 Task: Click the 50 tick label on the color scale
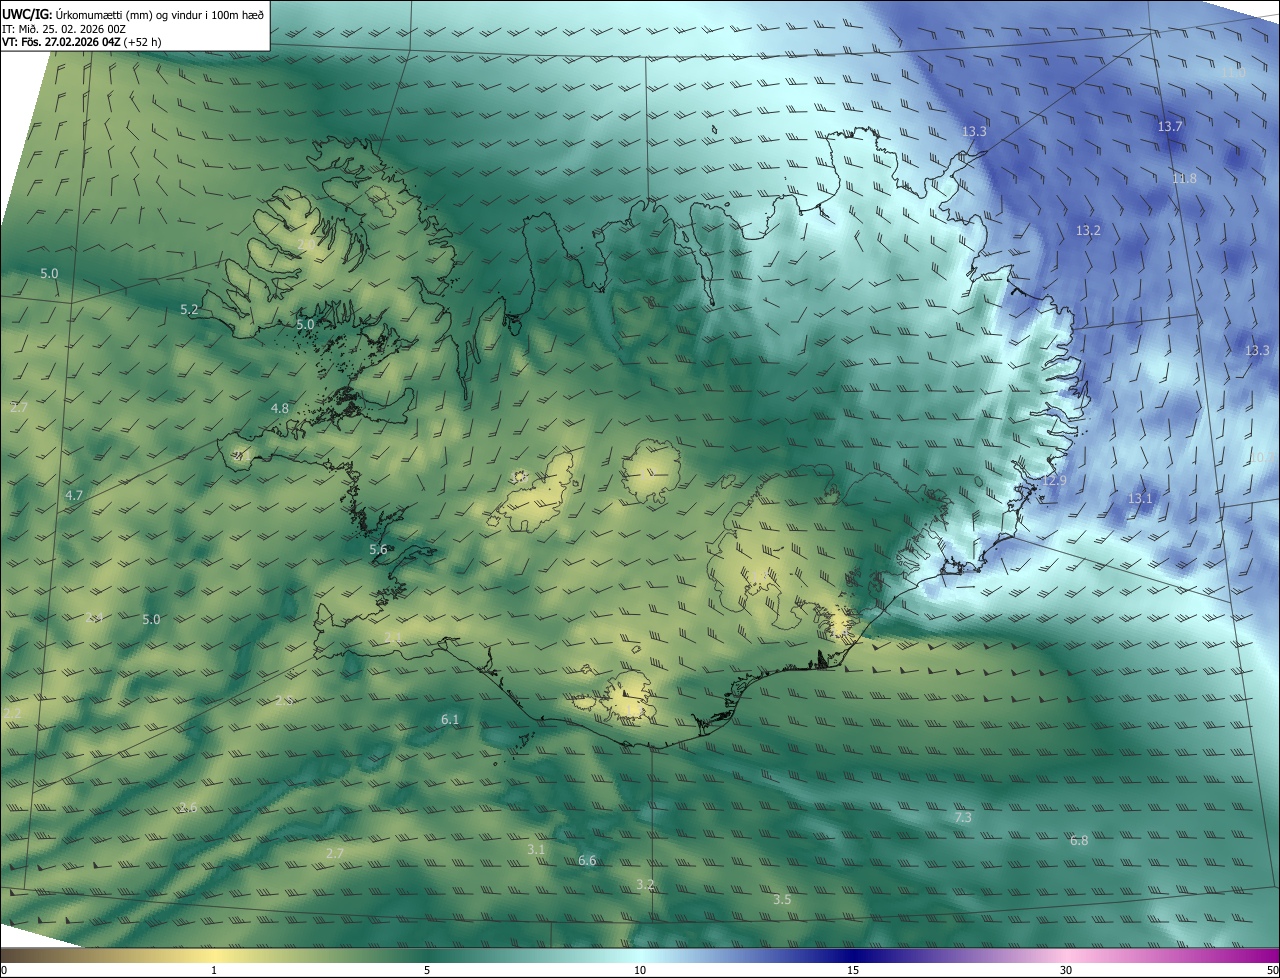1272,970
